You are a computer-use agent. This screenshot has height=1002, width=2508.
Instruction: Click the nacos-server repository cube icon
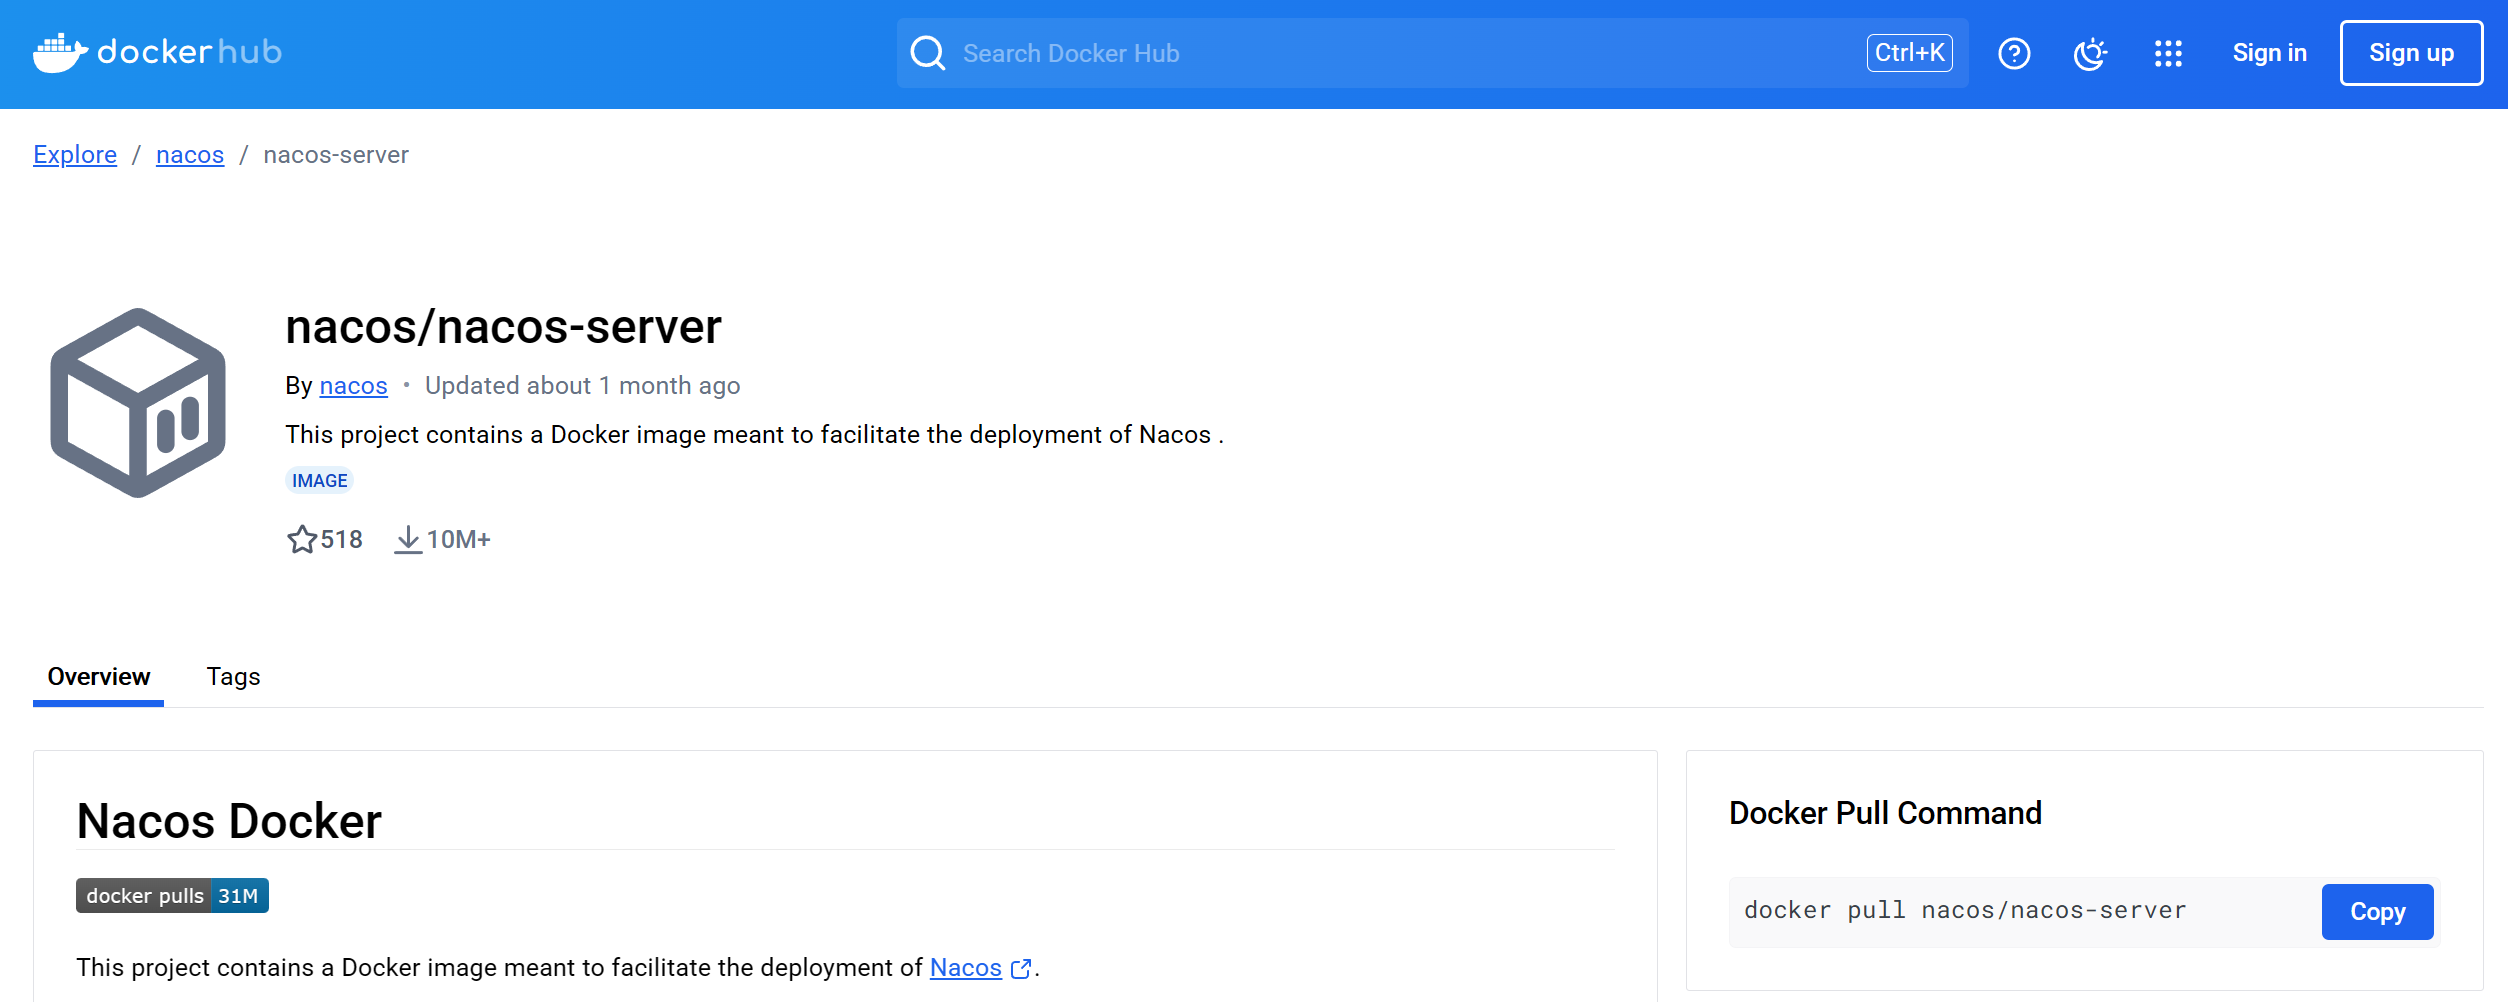[x=138, y=402]
